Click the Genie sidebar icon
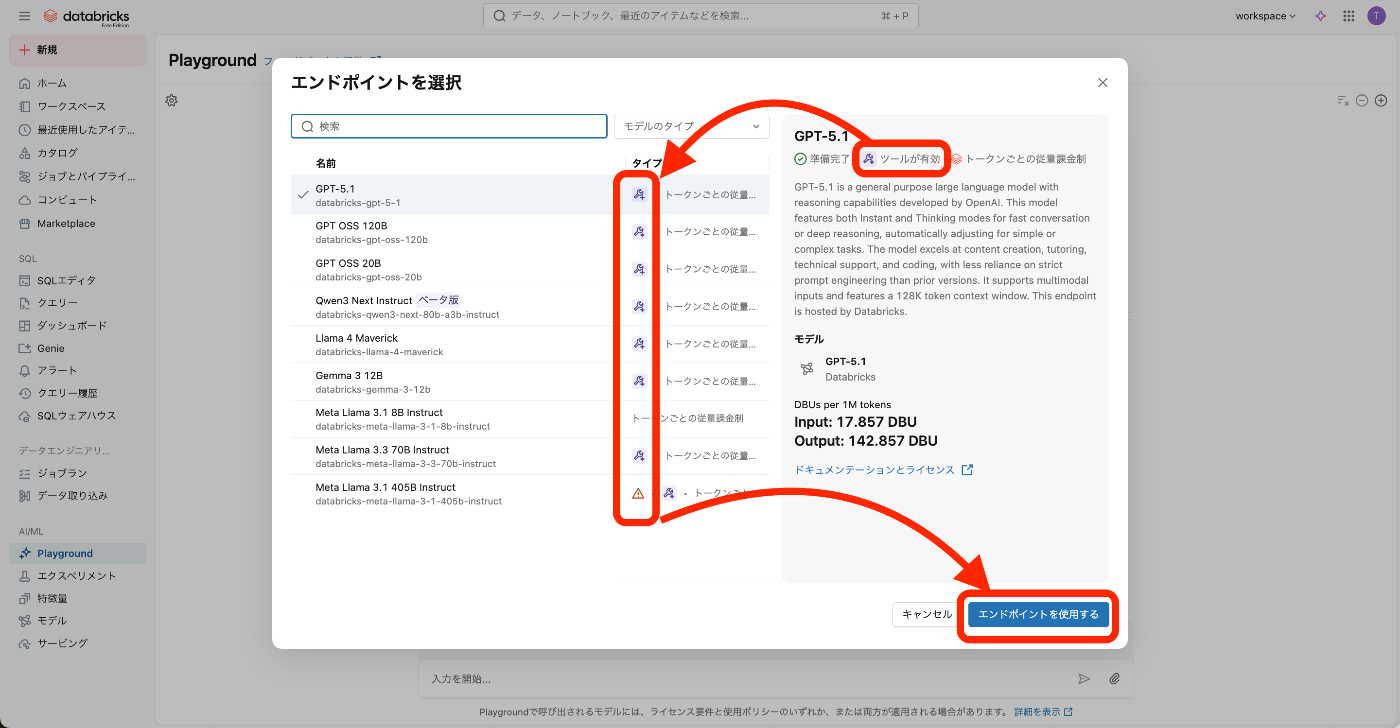 coord(25,348)
